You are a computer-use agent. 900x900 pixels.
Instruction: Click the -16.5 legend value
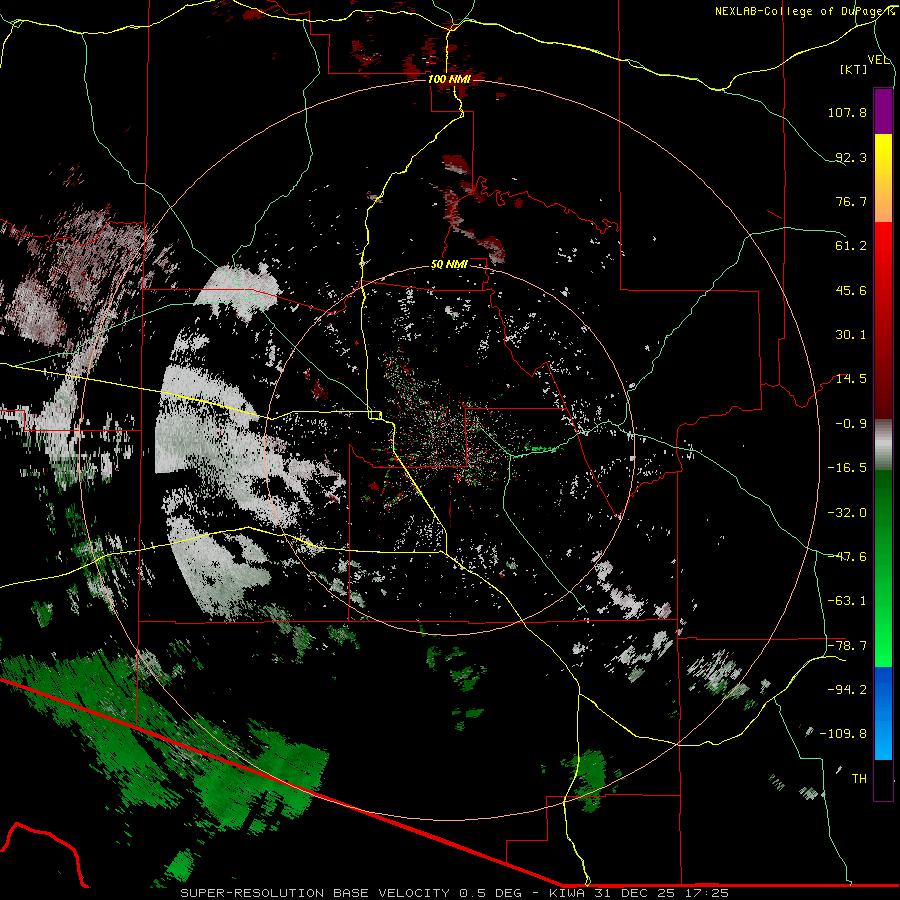point(847,468)
